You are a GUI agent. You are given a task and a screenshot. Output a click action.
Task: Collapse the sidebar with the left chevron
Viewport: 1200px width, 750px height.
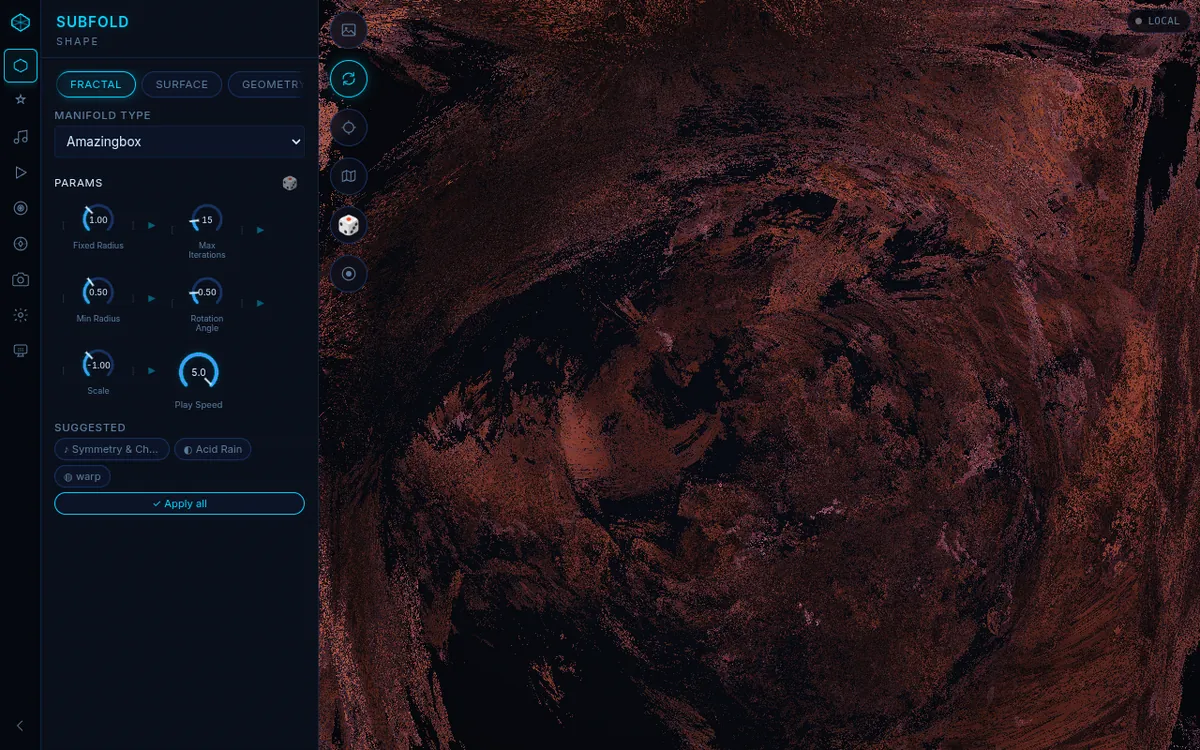[x=20, y=726]
